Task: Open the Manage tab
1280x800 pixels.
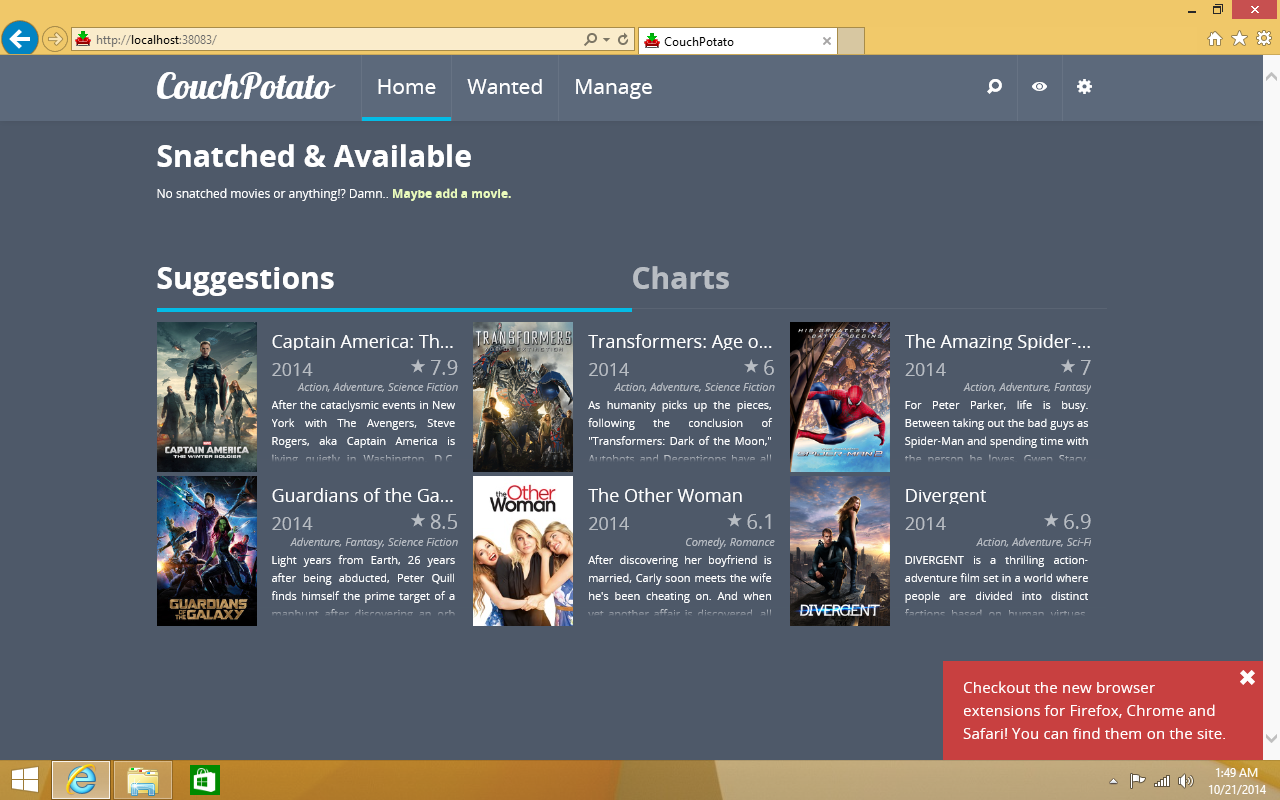Action: [x=613, y=87]
